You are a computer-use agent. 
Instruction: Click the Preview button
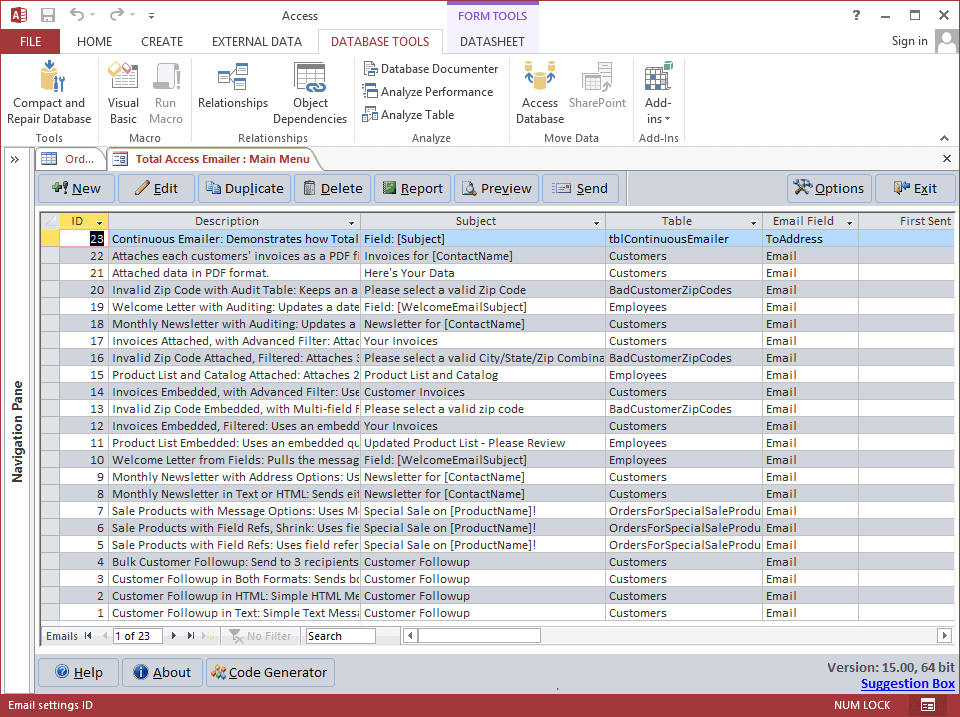click(x=497, y=189)
